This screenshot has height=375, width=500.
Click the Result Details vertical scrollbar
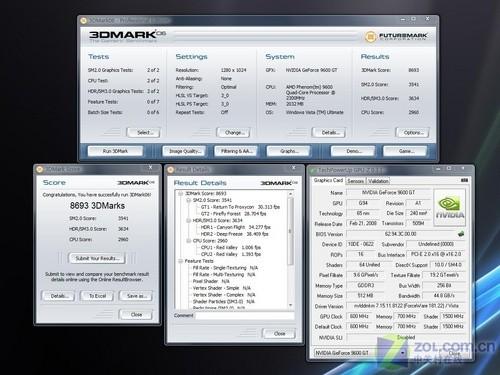pyautogui.click(x=290, y=249)
